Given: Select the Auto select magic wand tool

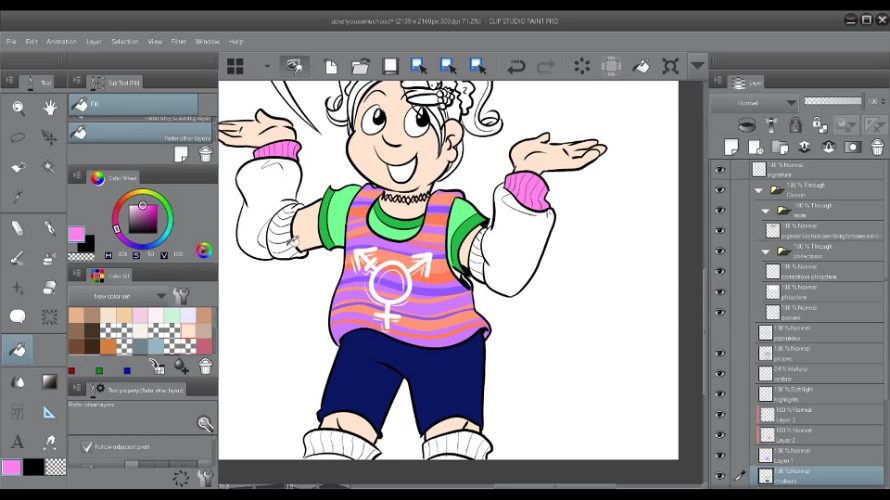Looking at the screenshot, I should click(49, 167).
